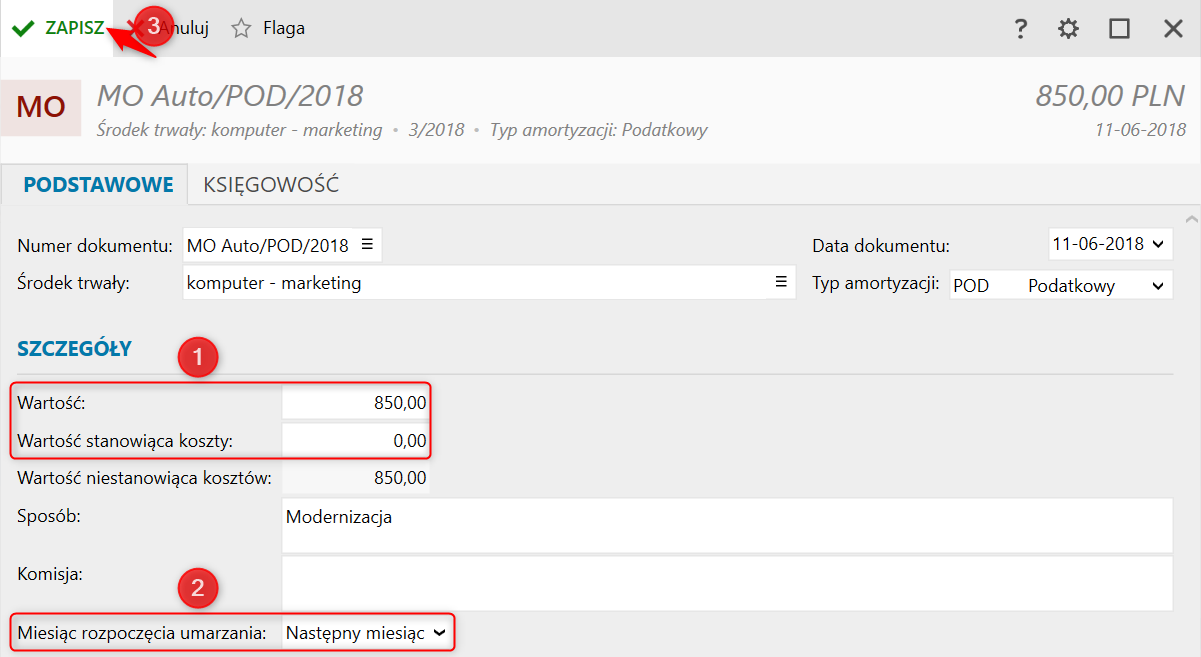Switch to the Księgowość tab
This screenshot has width=1201, height=657.
pos(271,185)
